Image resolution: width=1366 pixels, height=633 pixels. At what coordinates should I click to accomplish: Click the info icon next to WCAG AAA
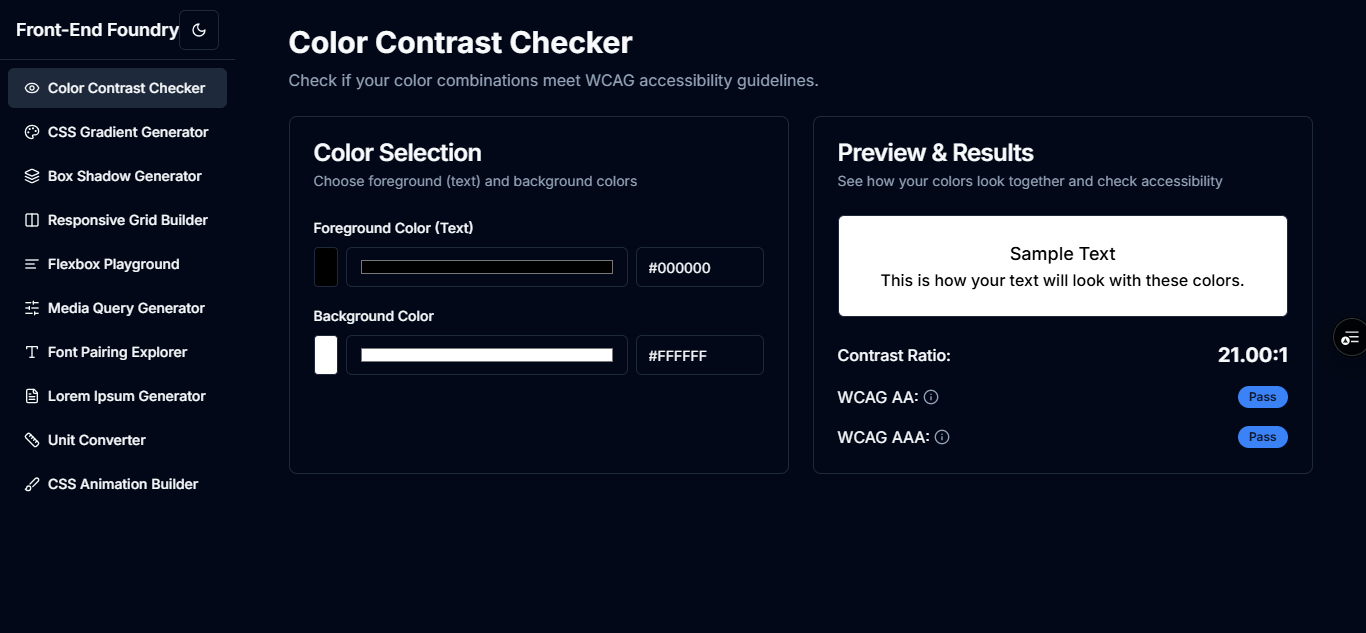click(941, 437)
